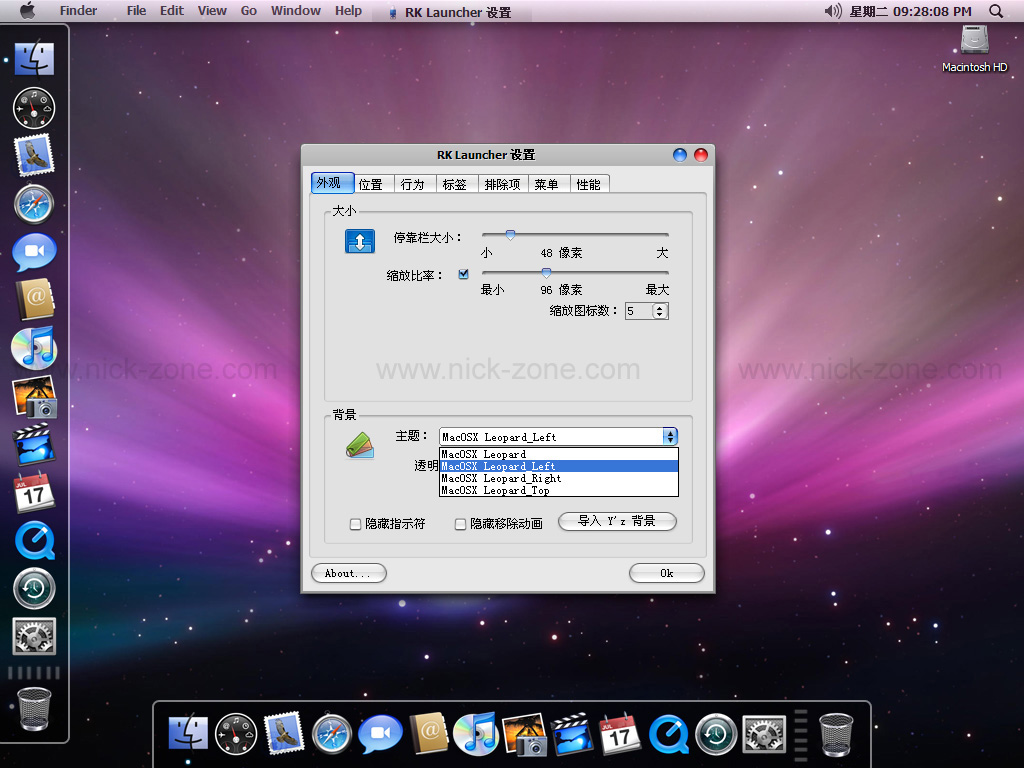Image resolution: width=1024 pixels, height=768 pixels.
Task: Enable the 隐藏指示符 checkbox
Action: [x=355, y=524]
